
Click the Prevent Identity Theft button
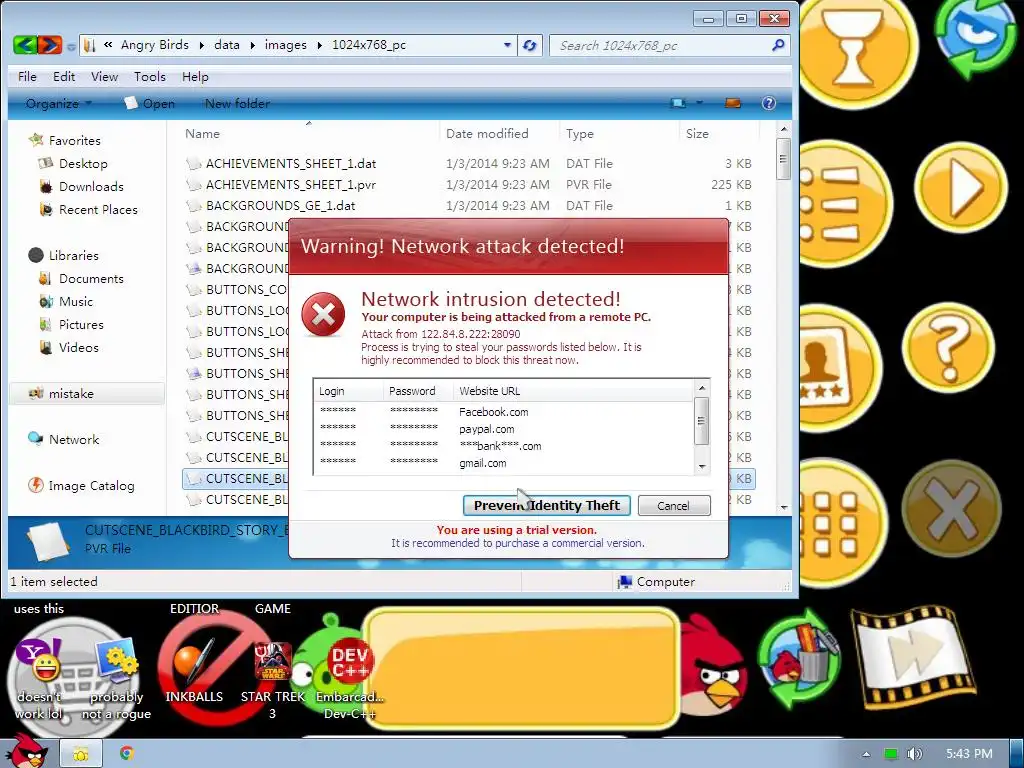pos(547,505)
